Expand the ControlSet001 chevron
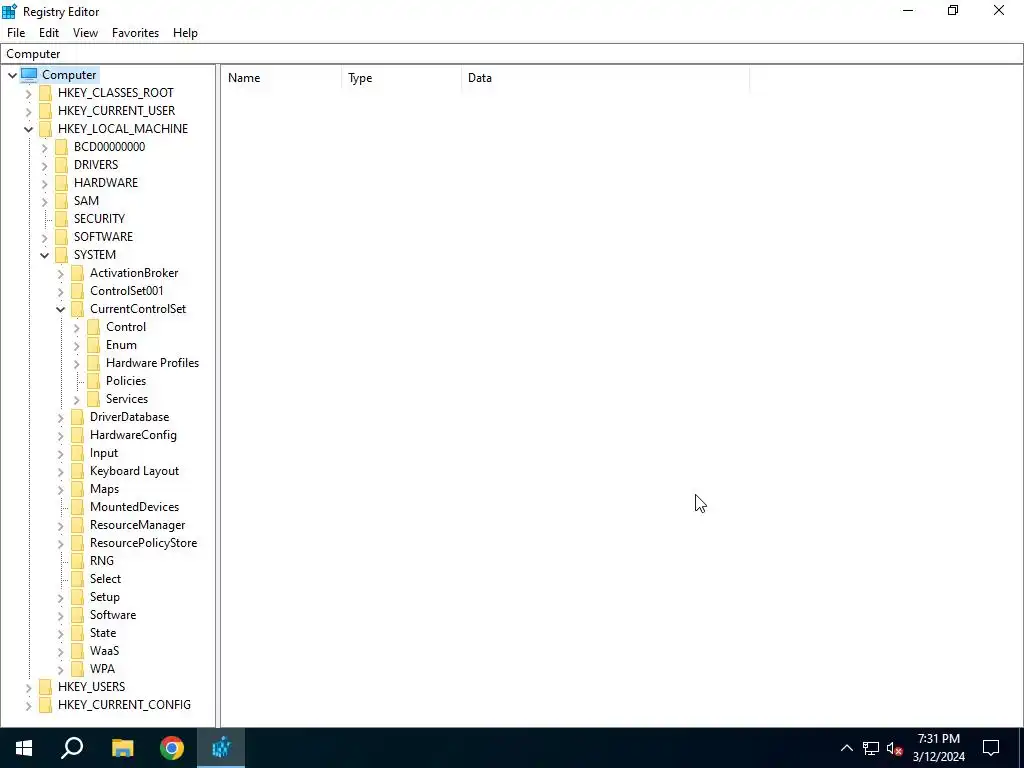Screen dimensions: 1024x768 [x=60, y=291]
